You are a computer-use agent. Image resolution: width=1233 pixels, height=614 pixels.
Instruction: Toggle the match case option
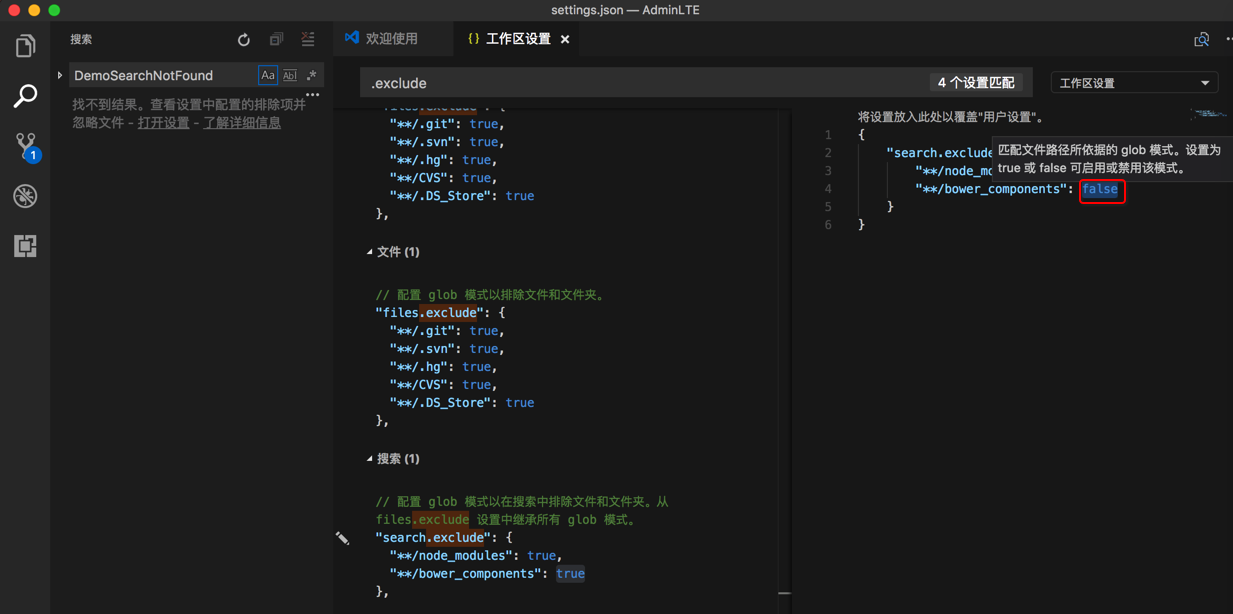267,76
